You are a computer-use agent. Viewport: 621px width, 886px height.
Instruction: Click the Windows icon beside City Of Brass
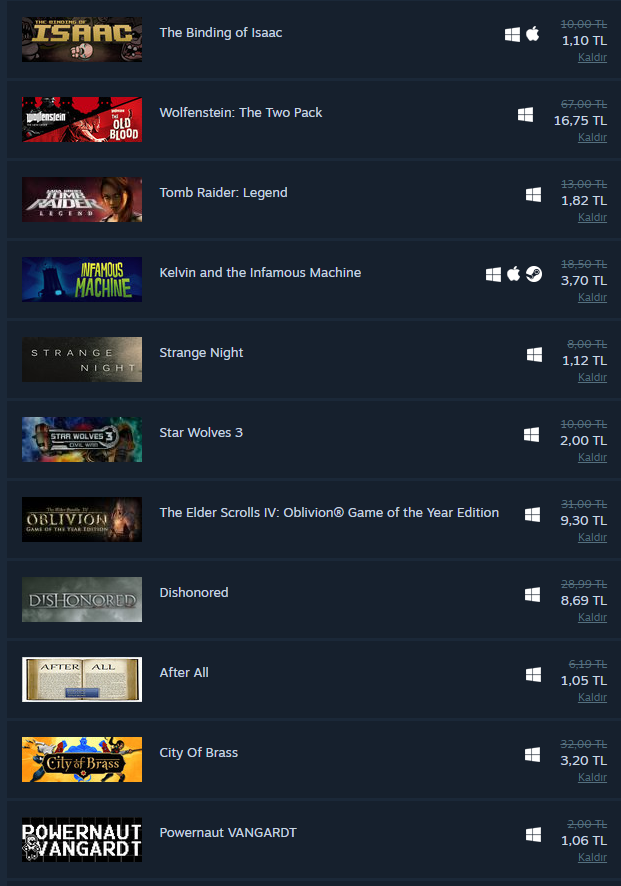[532, 754]
